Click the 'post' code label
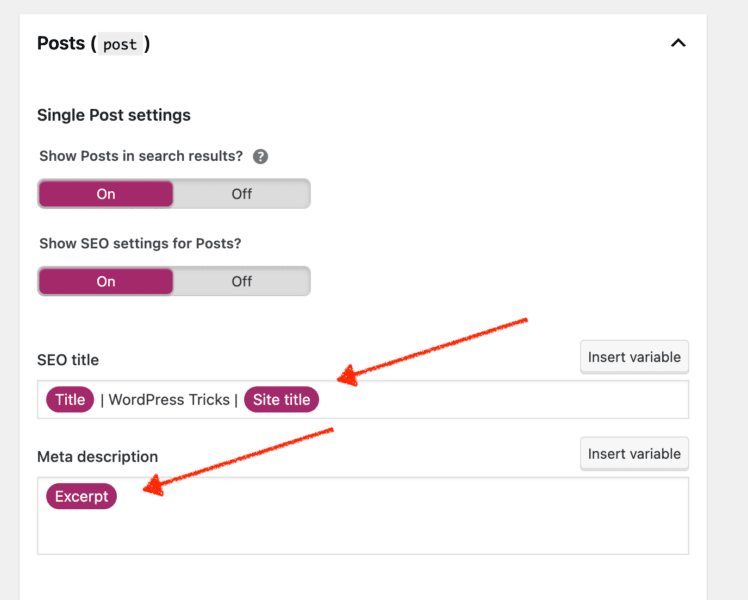748x600 pixels. [x=120, y=44]
